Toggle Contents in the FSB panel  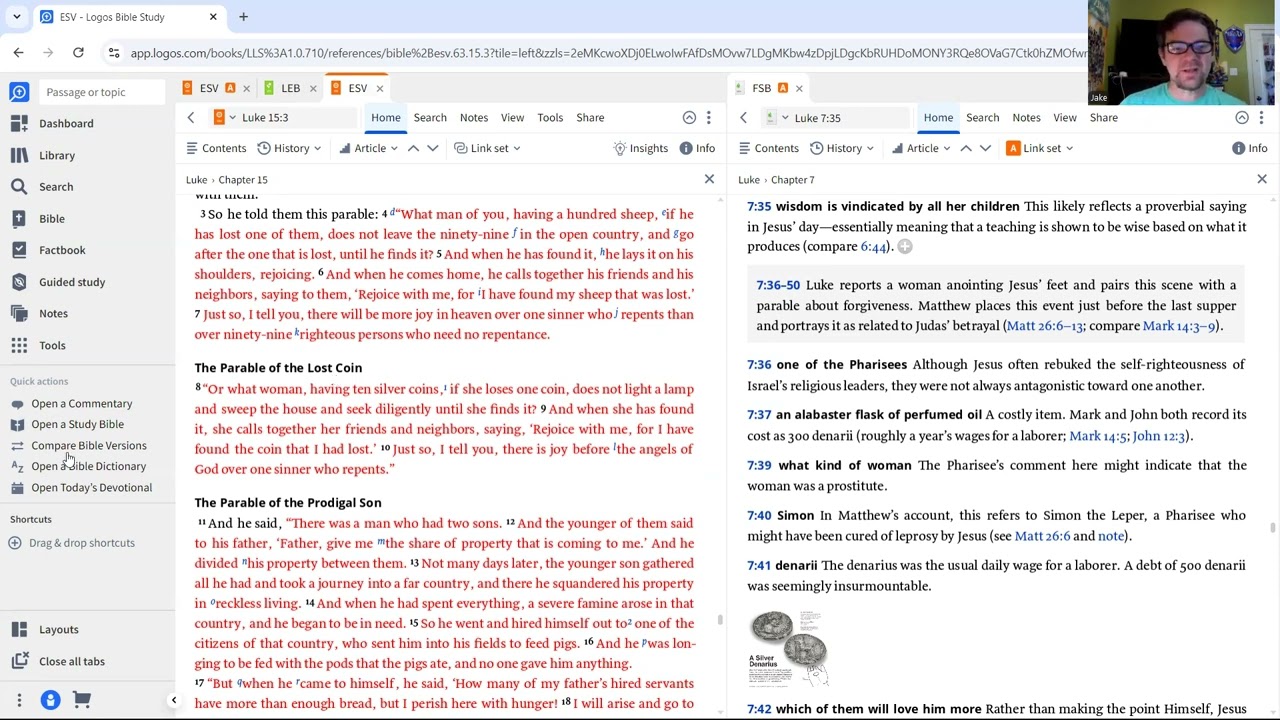(x=769, y=148)
